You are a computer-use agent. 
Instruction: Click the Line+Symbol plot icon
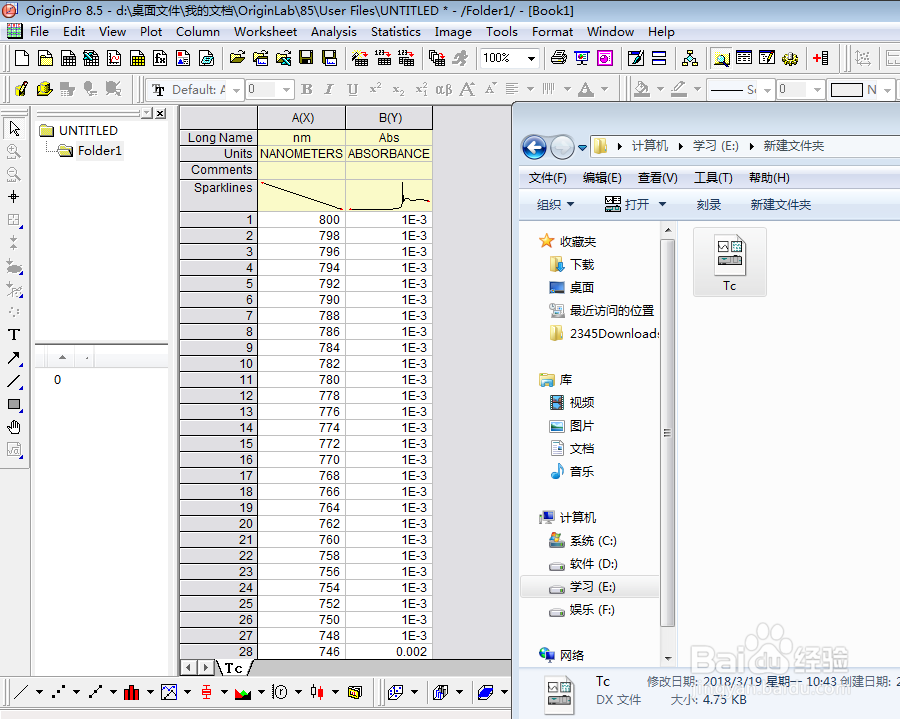pyautogui.click(x=95, y=692)
